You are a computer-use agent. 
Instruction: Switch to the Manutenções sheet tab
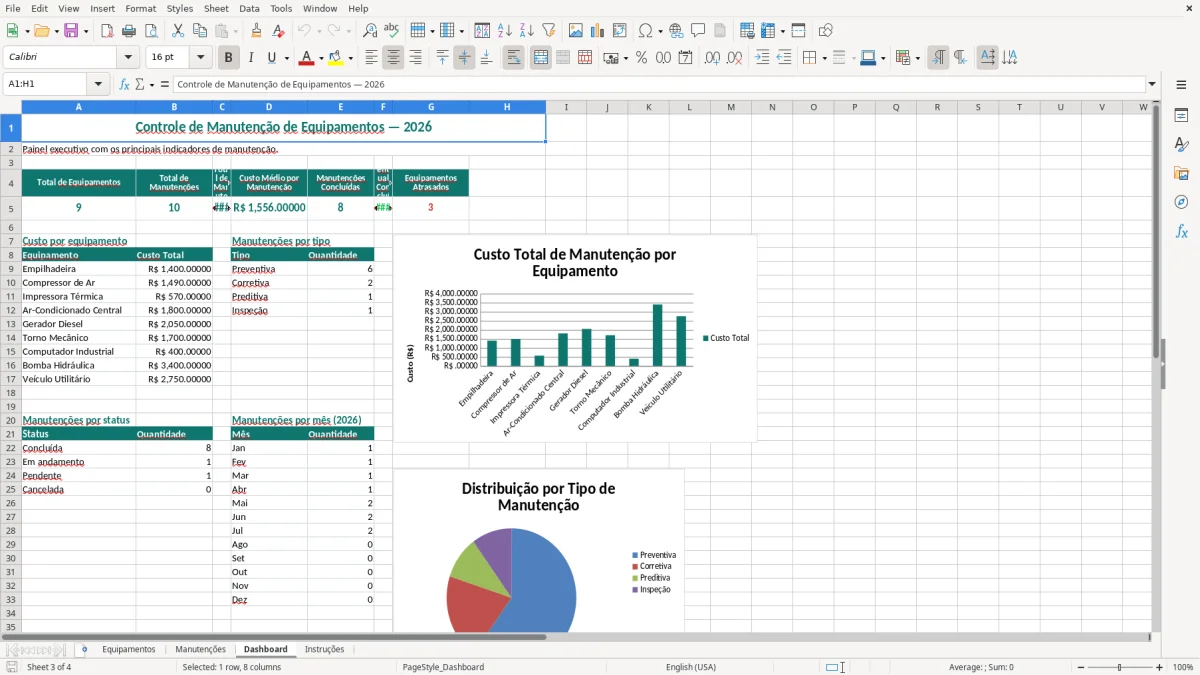point(200,649)
